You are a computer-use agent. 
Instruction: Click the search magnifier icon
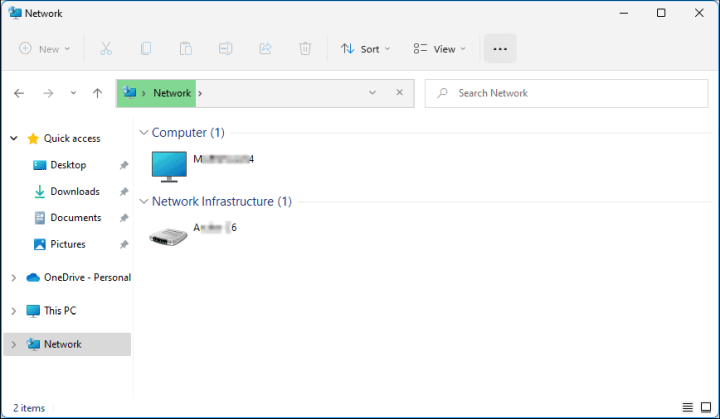click(x=442, y=93)
